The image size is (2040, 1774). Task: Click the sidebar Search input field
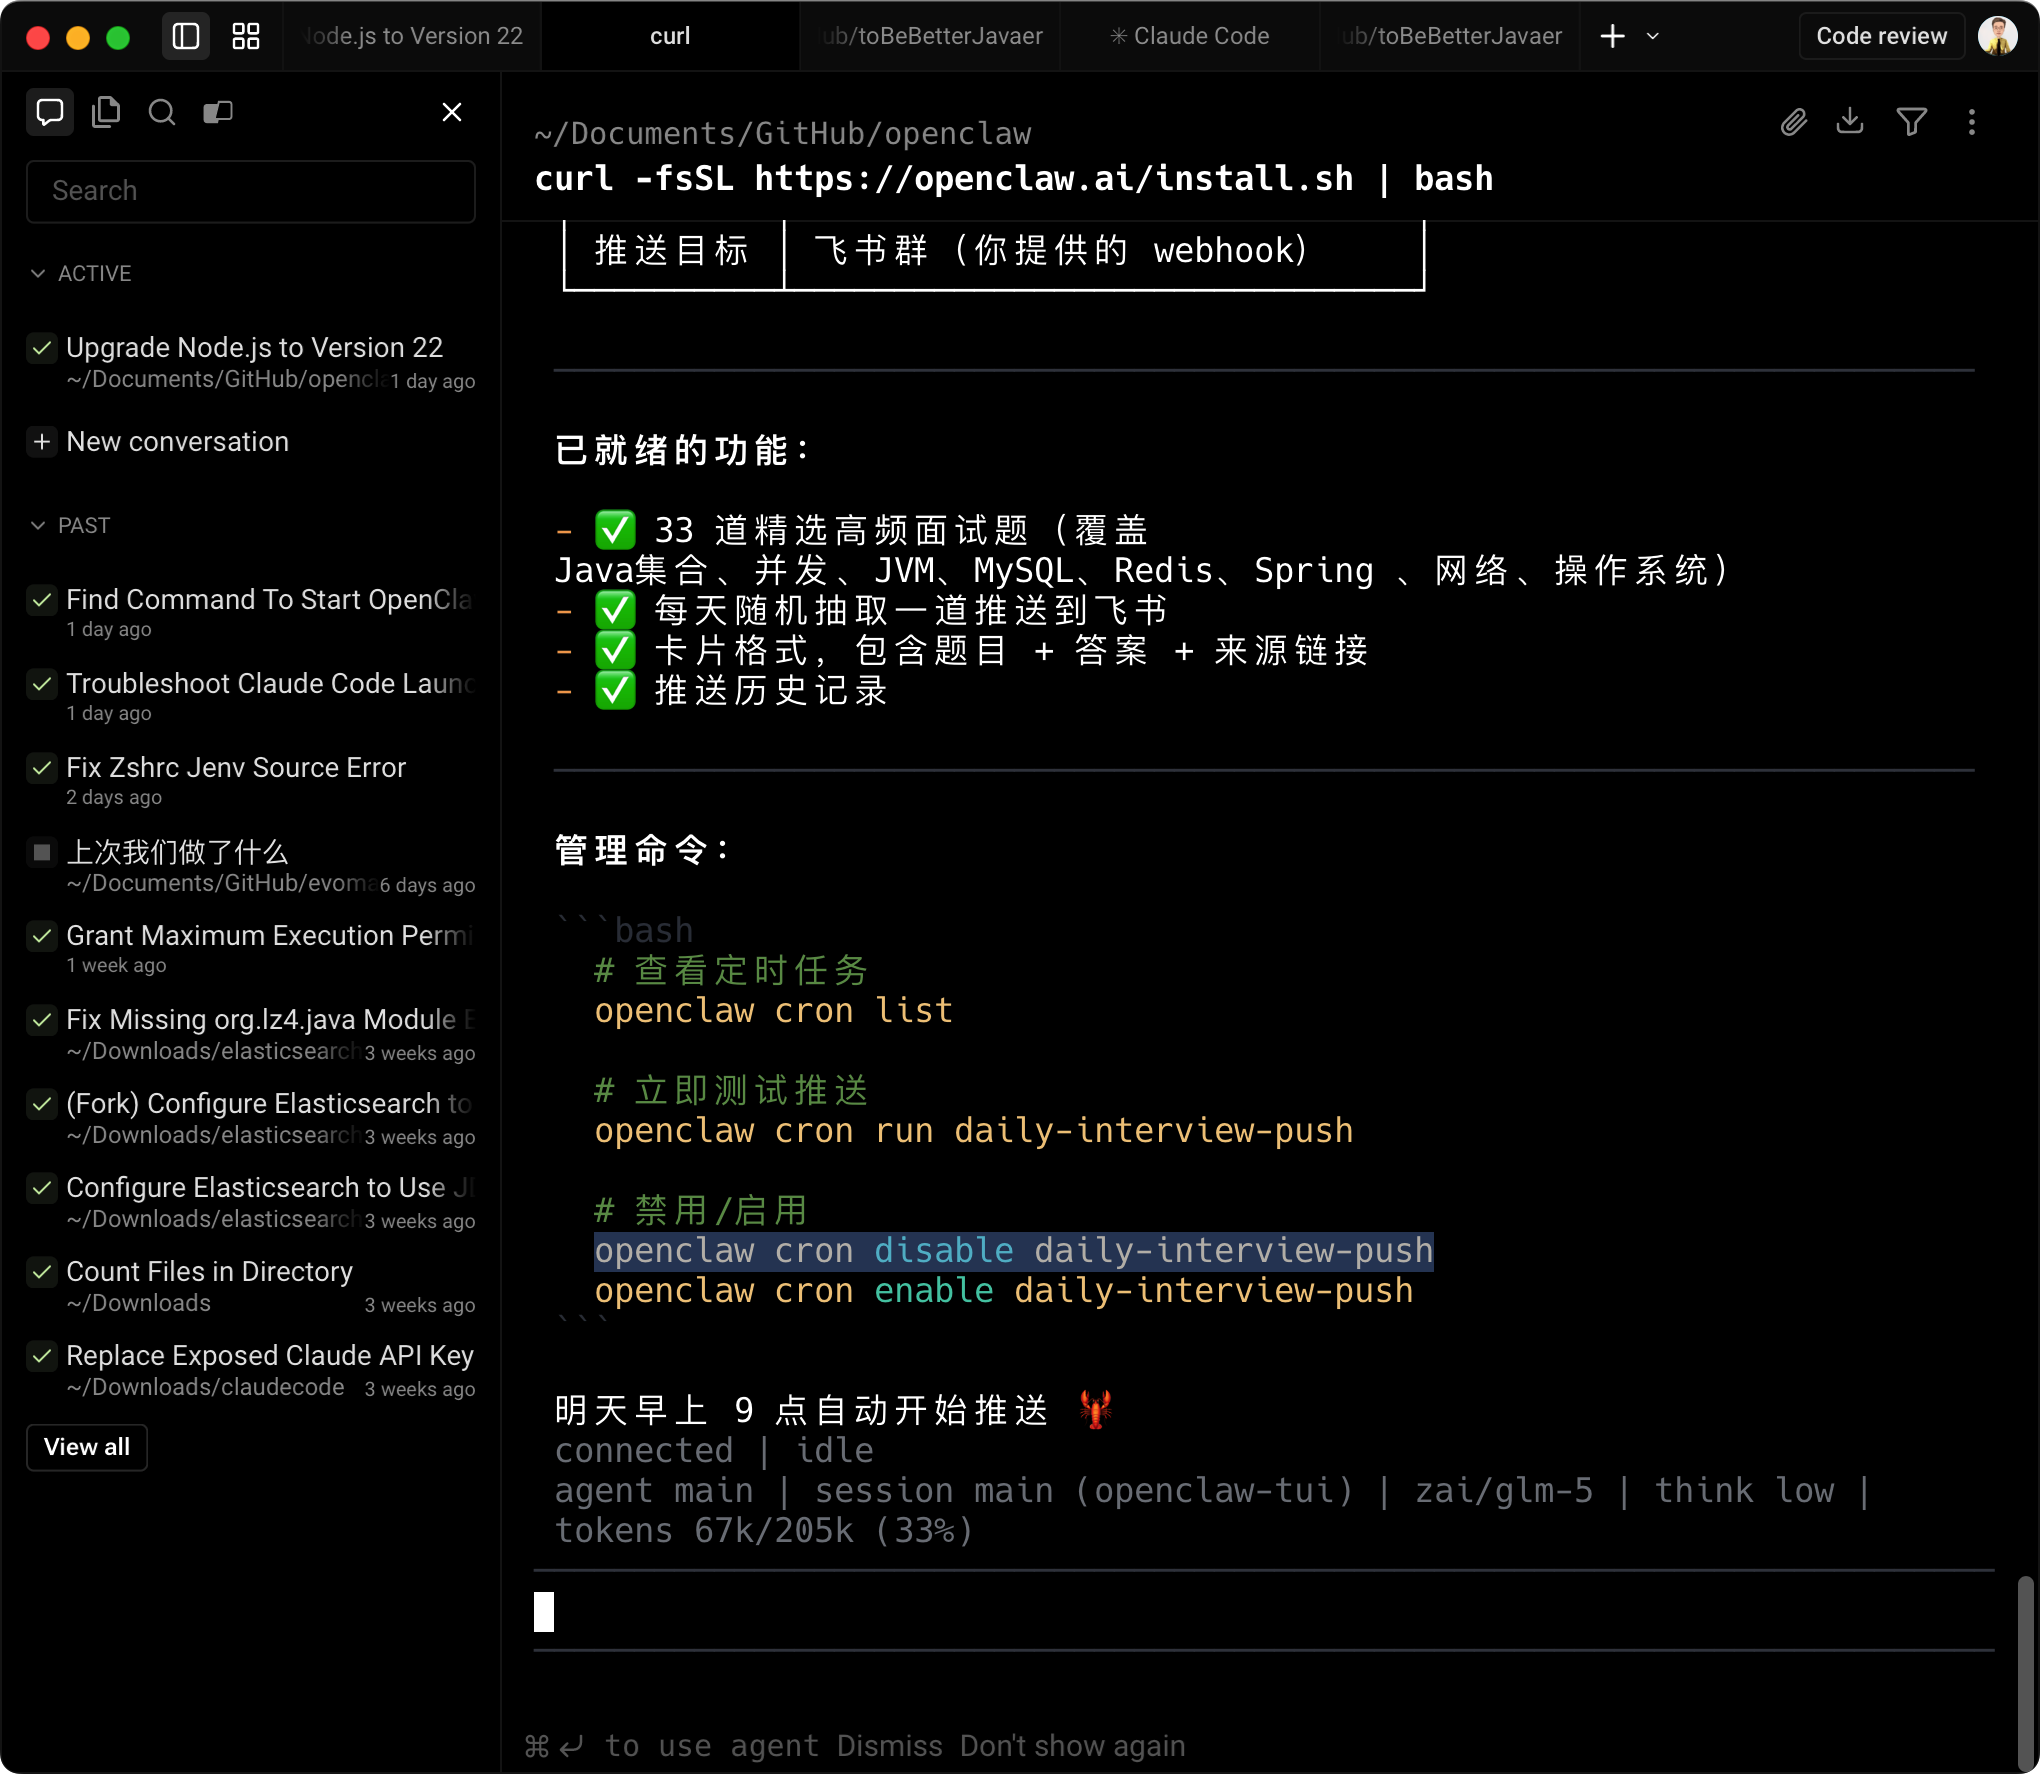[250, 191]
